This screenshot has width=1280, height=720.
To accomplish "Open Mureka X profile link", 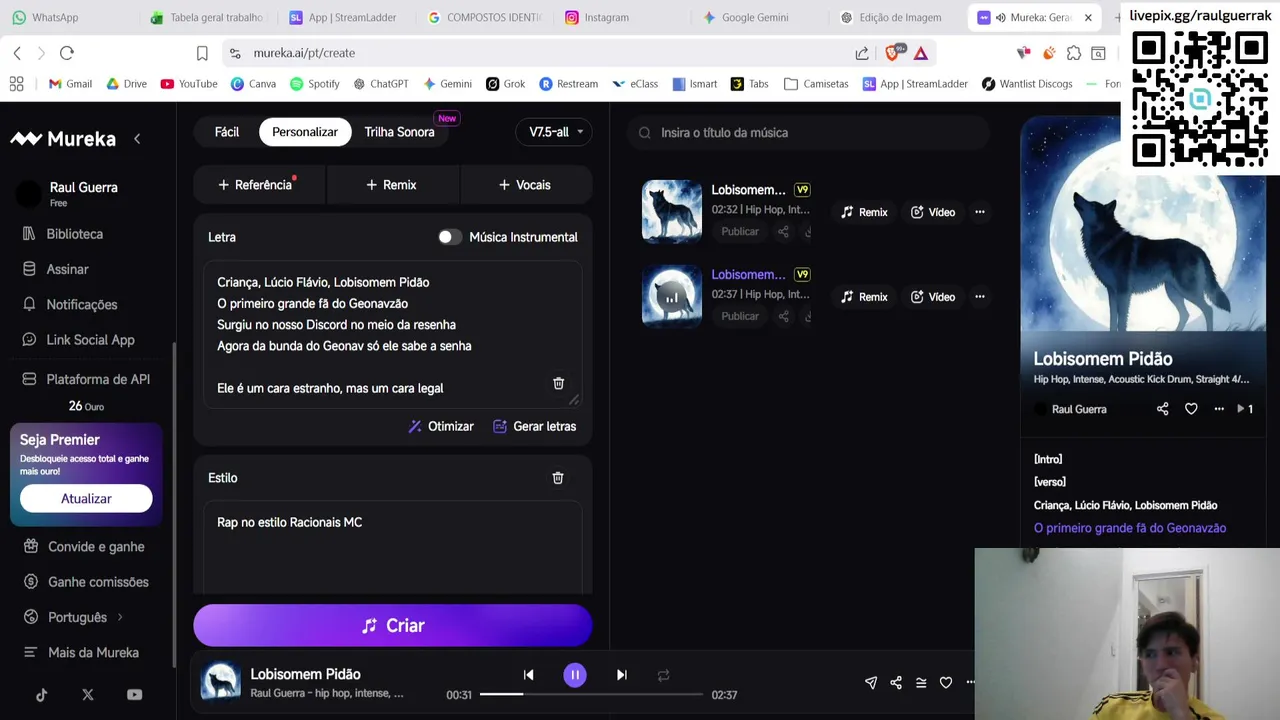I will tap(88, 695).
